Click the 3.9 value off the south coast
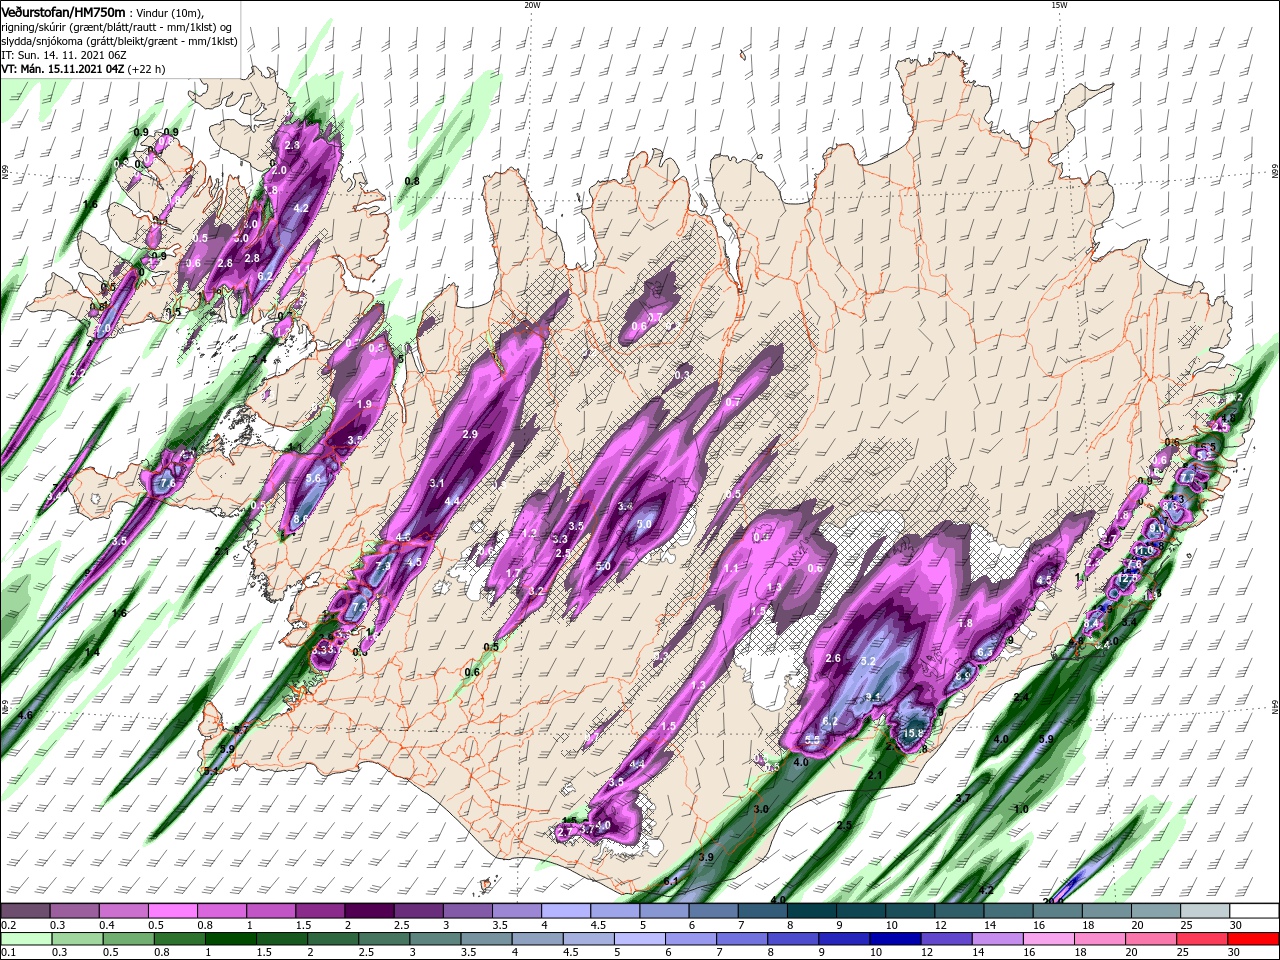The image size is (1280, 960). click(706, 857)
